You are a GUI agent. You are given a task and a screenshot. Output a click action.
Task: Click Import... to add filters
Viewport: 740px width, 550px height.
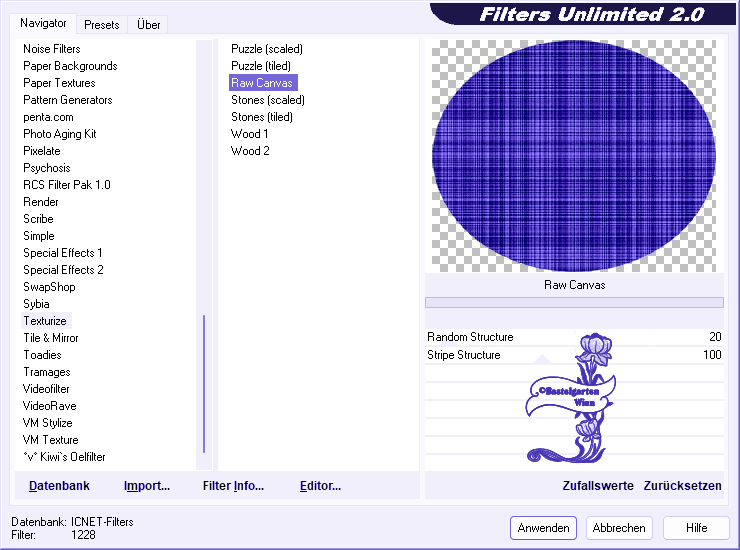click(147, 486)
